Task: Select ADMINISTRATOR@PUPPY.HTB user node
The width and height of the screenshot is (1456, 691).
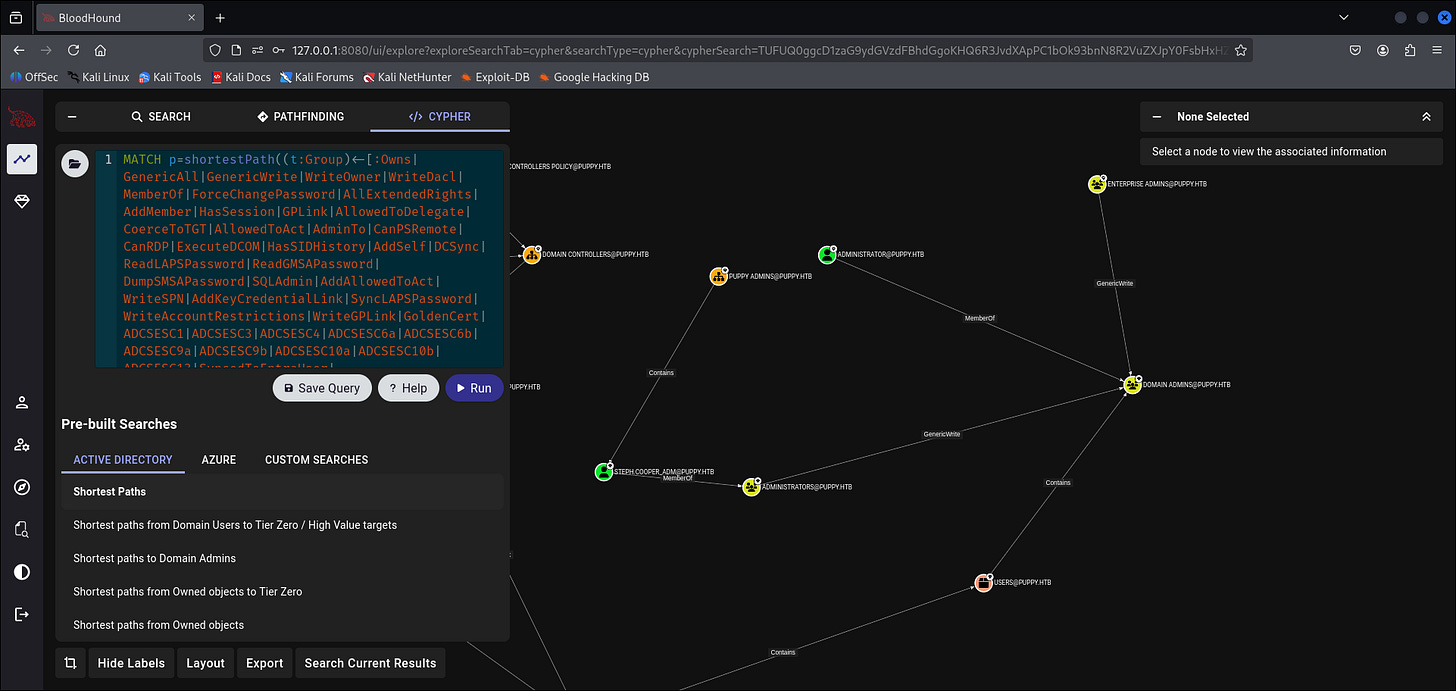Action: (826, 255)
